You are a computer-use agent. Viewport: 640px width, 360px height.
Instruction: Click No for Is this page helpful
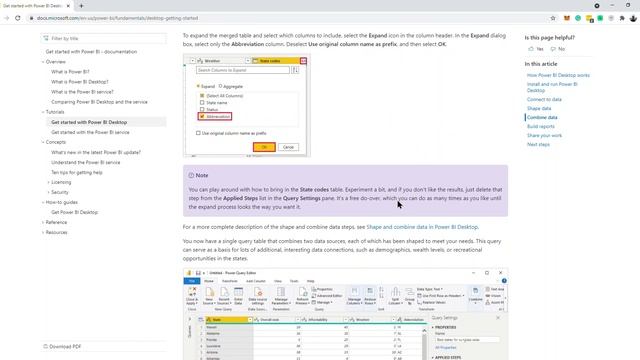tap(558, 49)
